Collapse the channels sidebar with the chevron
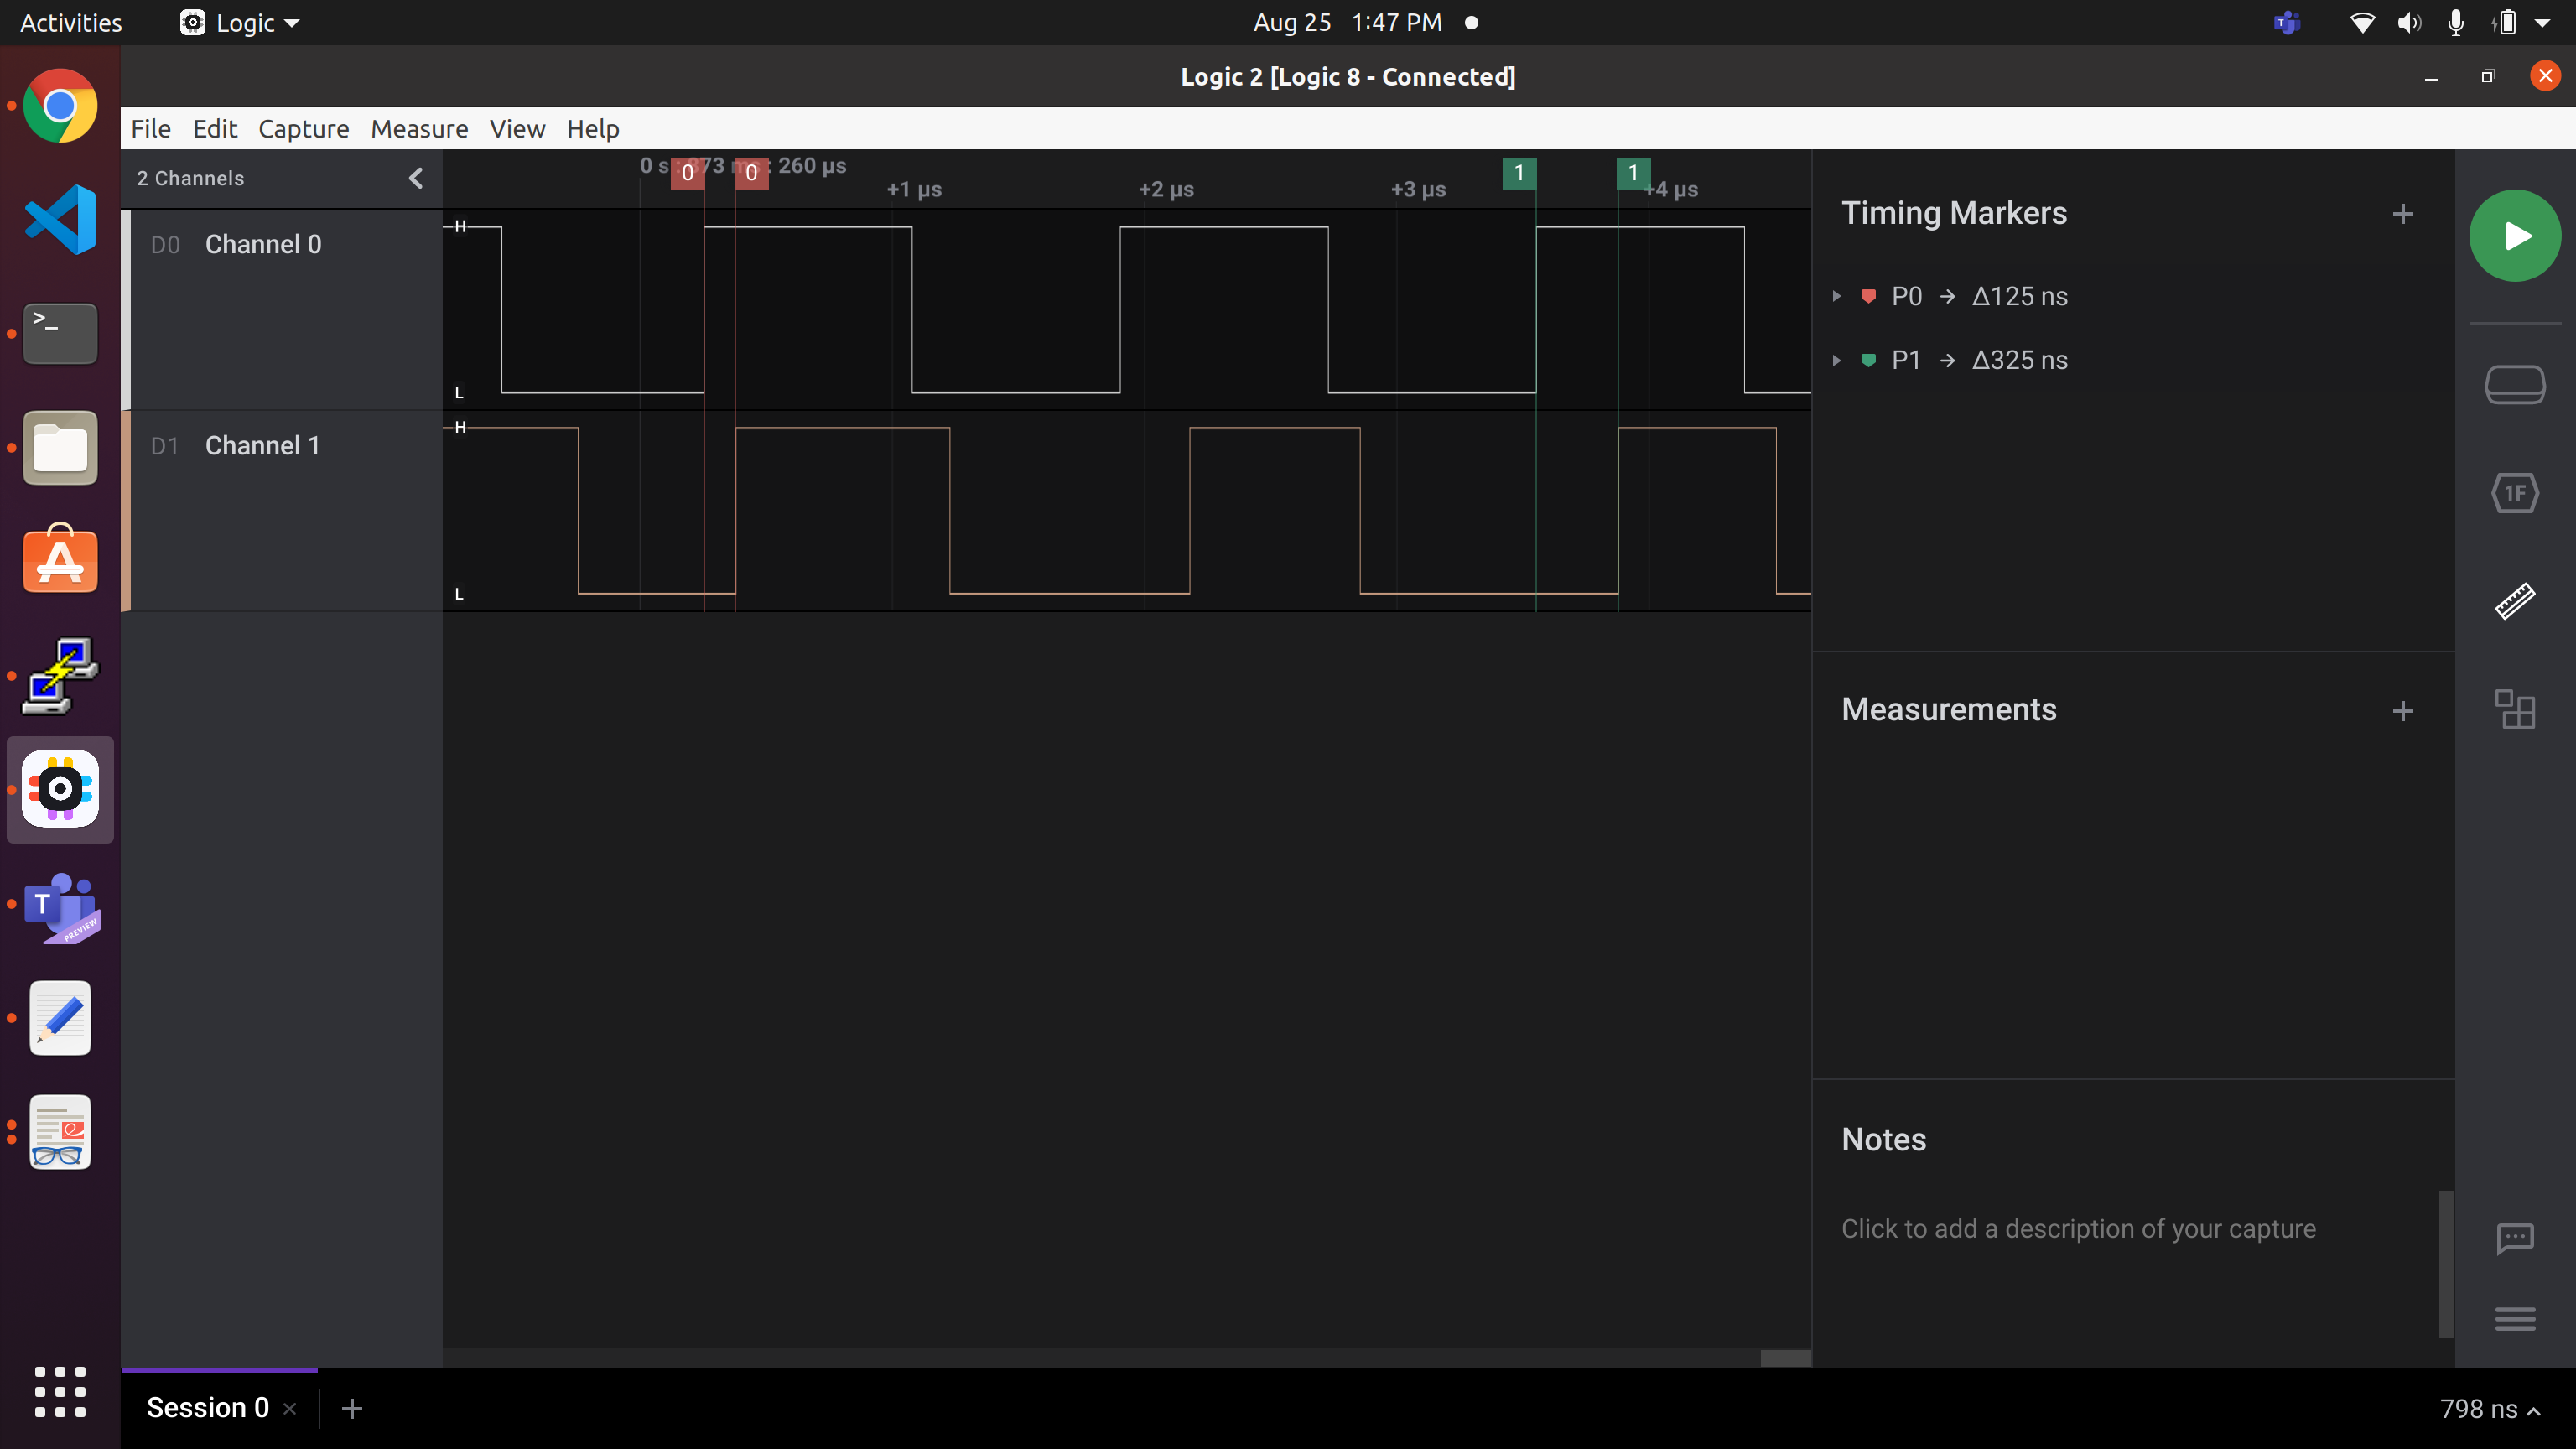2576x1449 pixels. pyautogui.click(x=415, y=178)
